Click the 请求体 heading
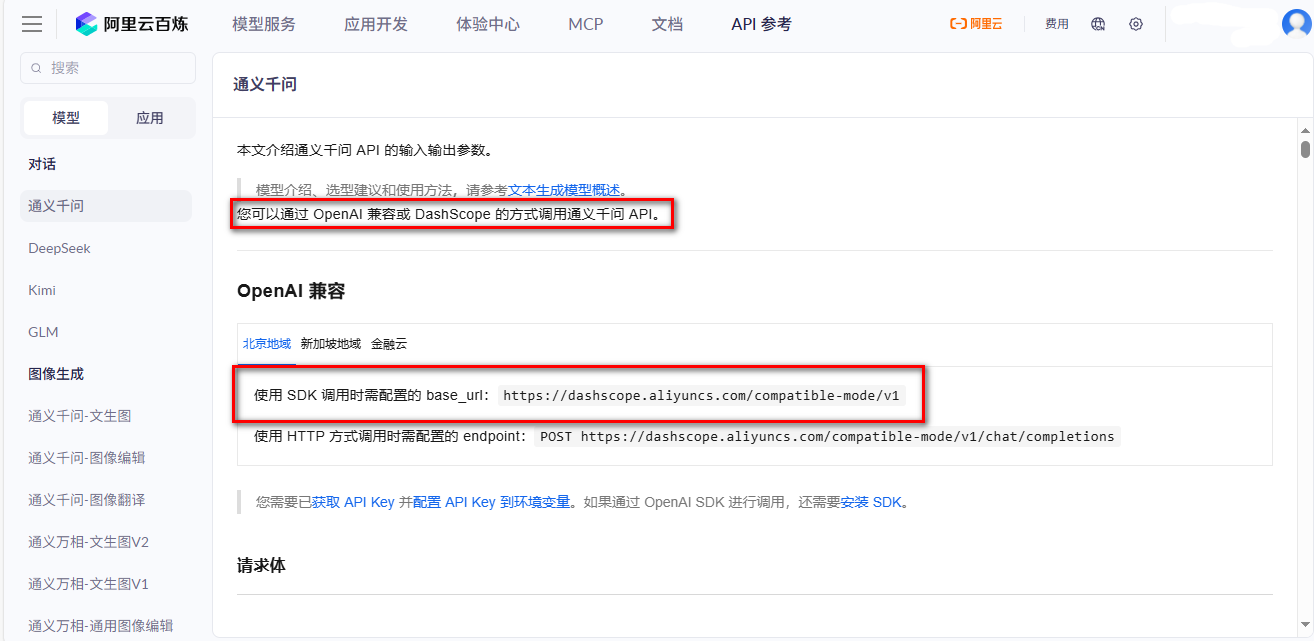The width and height of the screenshot is (1314, 641). click(x=261, y=565)
